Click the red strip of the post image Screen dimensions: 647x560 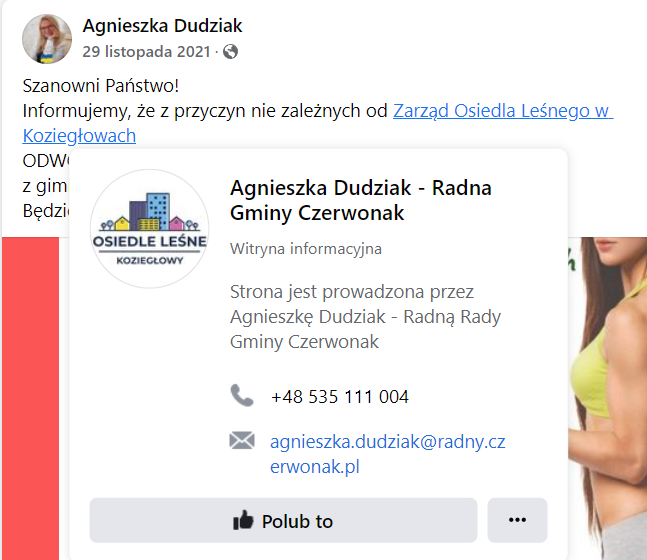pos(31,398)
